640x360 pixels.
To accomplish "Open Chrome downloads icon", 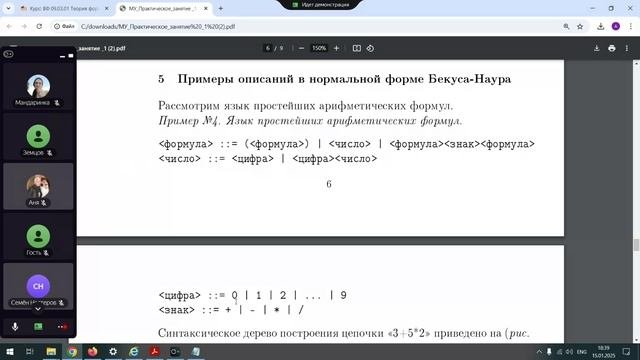I will pyautogui.click(x=600, y=26).
